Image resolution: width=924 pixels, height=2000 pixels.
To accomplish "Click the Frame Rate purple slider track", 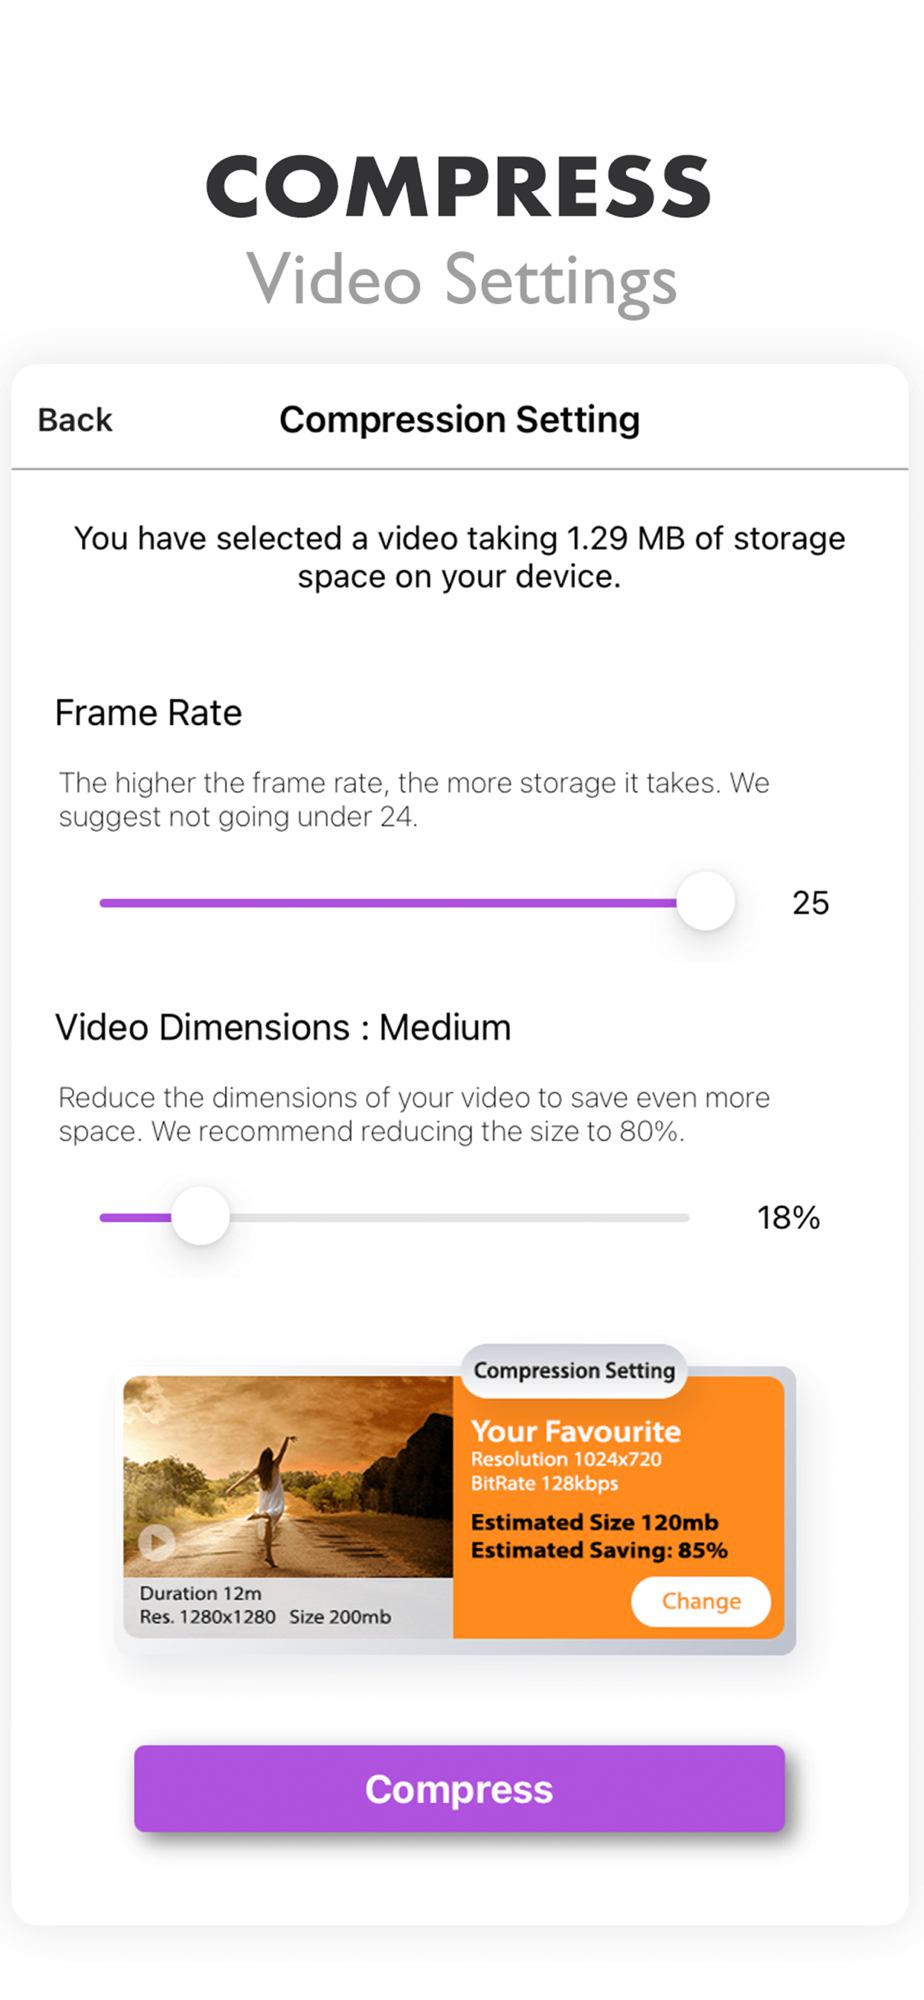I will (x=388, y=903).
